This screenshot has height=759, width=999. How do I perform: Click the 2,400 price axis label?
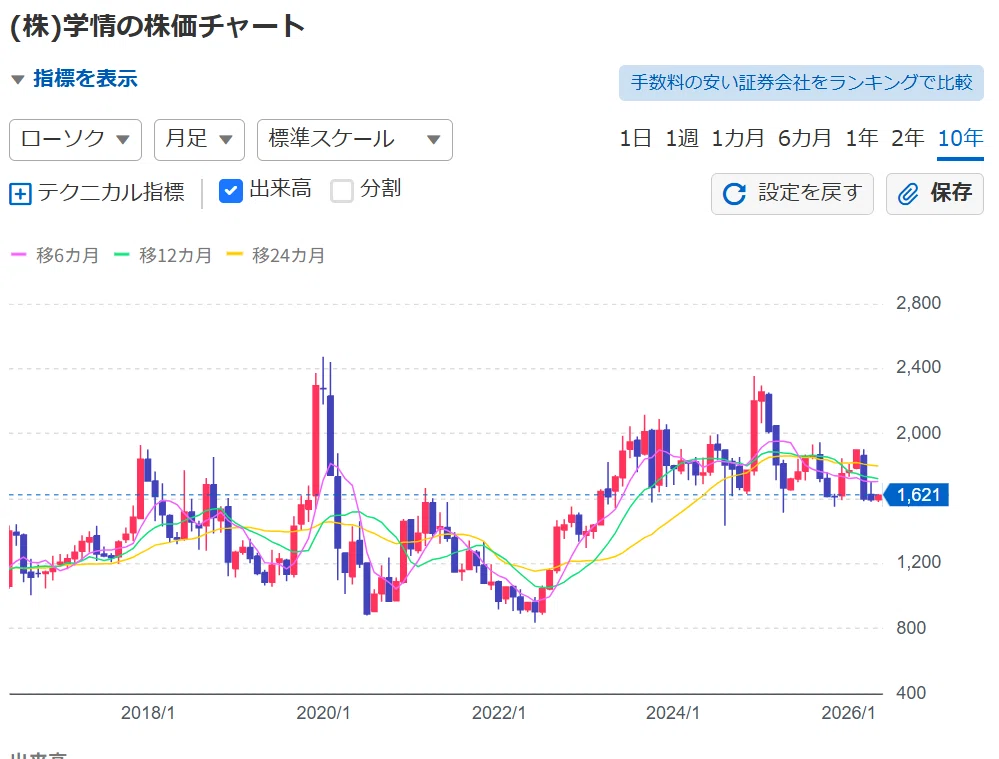918,367
